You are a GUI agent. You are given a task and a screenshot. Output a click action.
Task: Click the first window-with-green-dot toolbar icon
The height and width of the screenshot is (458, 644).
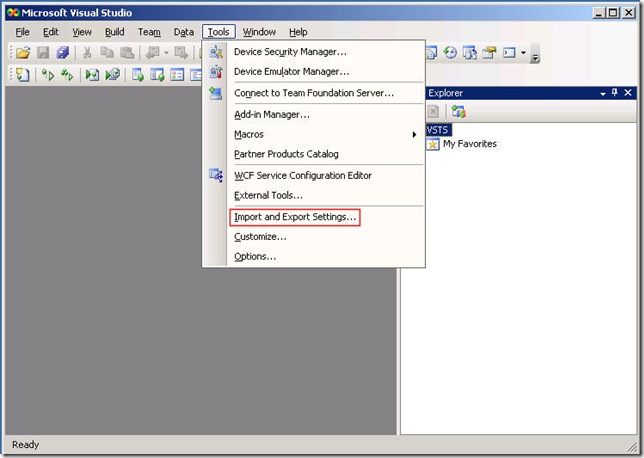(138, 75)
